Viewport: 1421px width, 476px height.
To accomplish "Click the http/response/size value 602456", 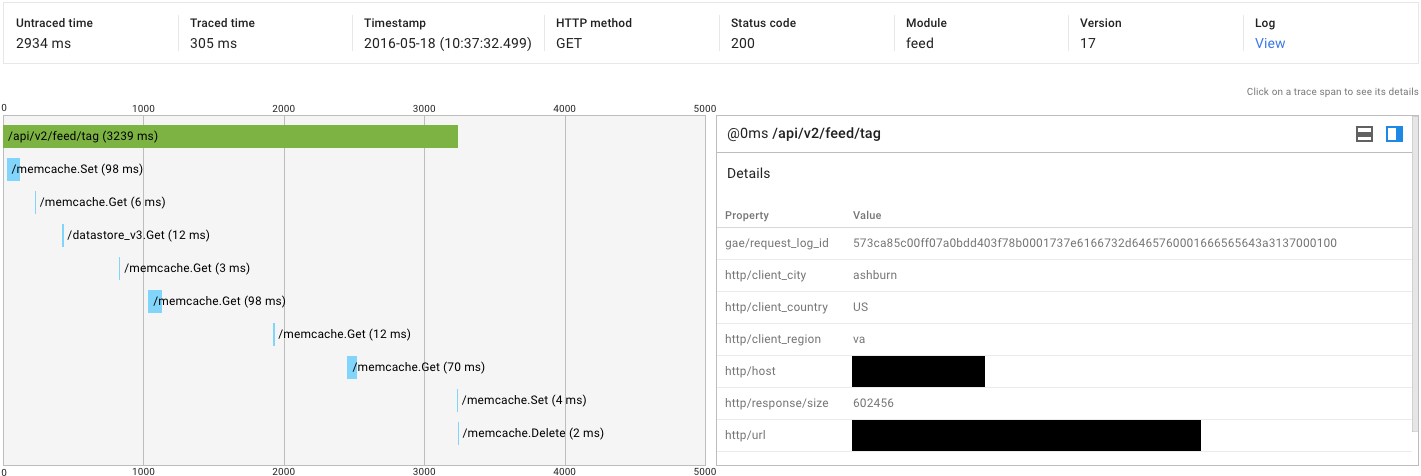I will (873, 403).
